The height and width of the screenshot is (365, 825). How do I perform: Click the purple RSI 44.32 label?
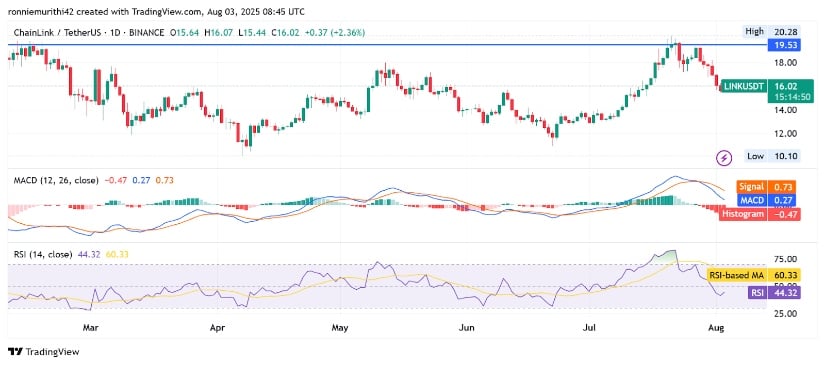point(774,292)
